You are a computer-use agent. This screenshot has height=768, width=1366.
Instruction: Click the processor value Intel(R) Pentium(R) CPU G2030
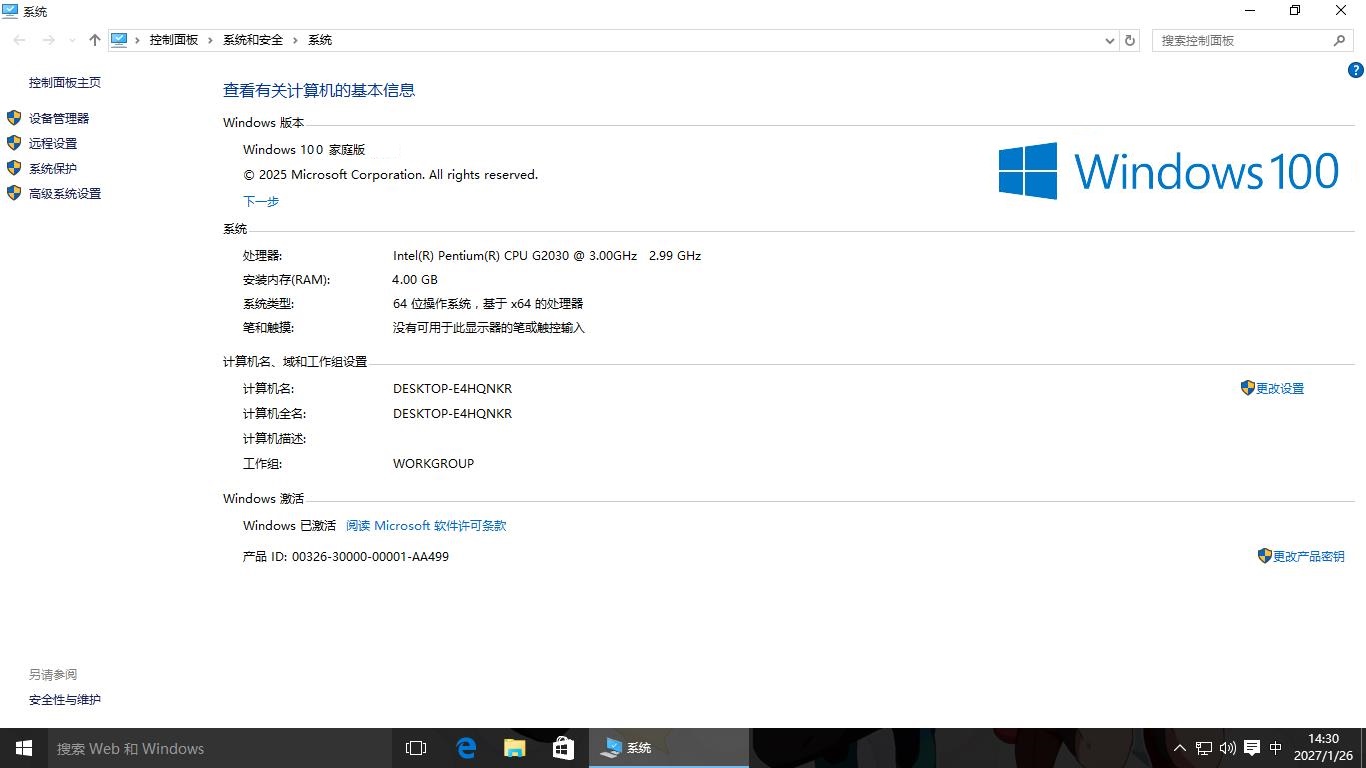547,256
